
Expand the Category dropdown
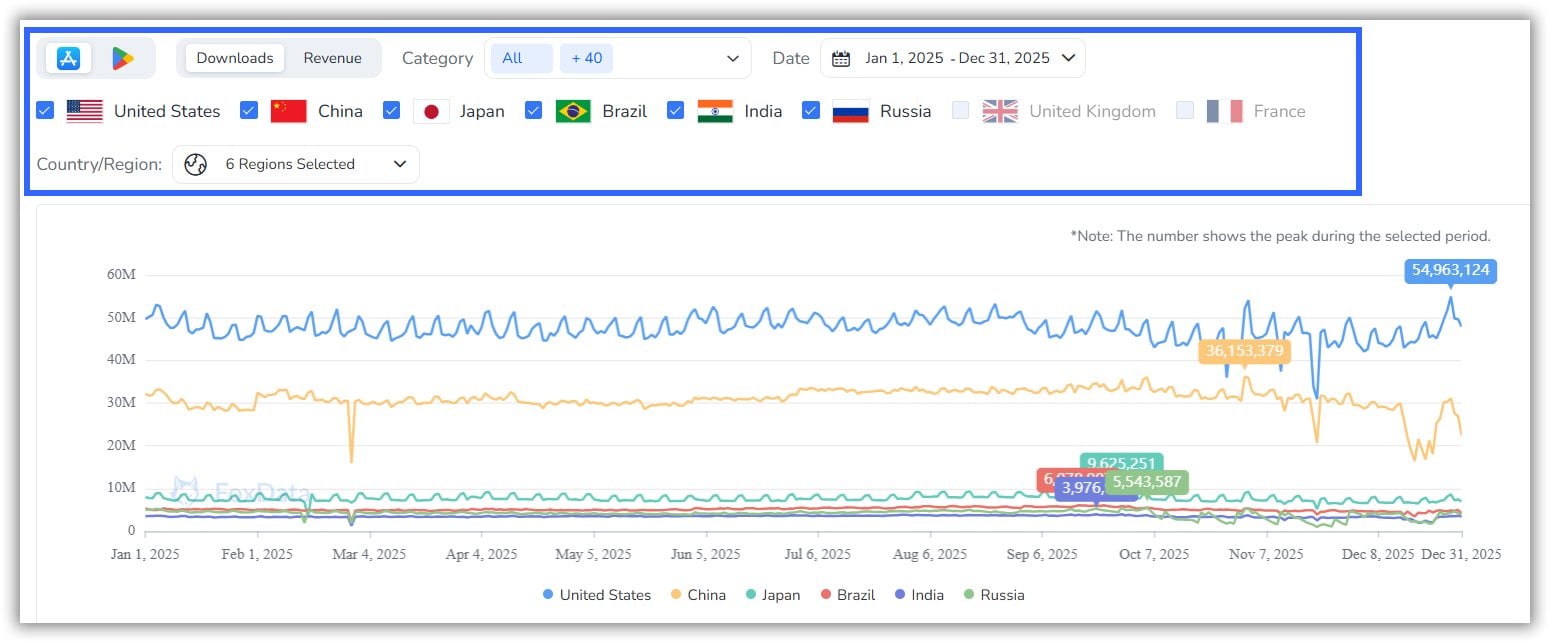(x=733, y=58)
